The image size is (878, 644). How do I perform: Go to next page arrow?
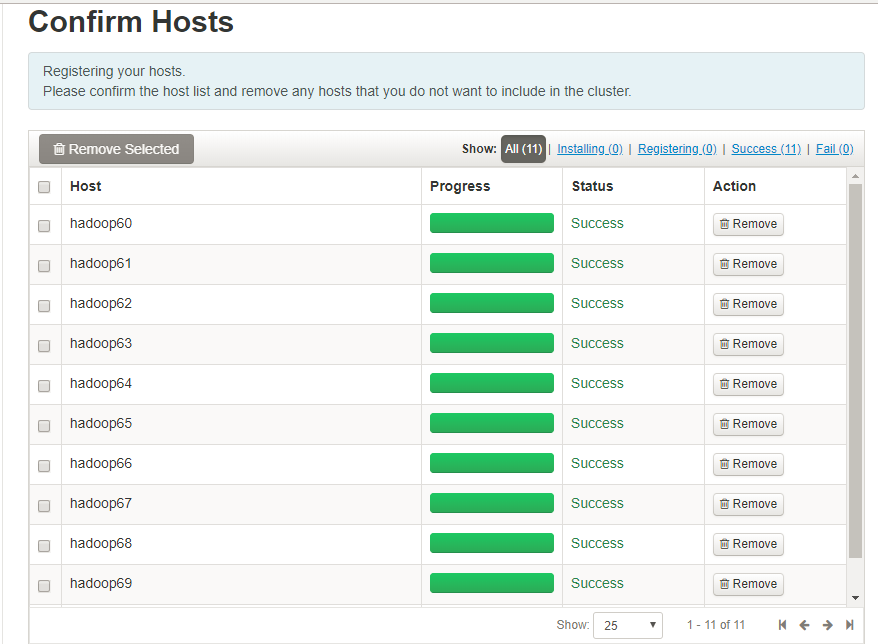pyautogui.click(x=827, y=625)
